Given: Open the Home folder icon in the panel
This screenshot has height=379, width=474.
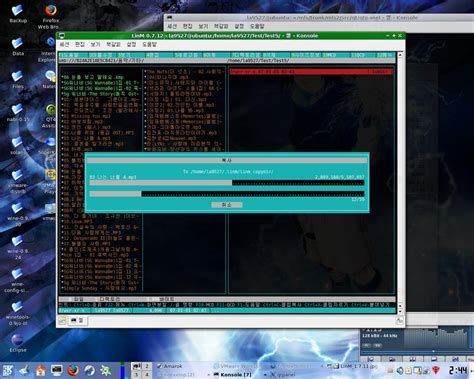Looking at the screenshot, I should click(40, 370).
